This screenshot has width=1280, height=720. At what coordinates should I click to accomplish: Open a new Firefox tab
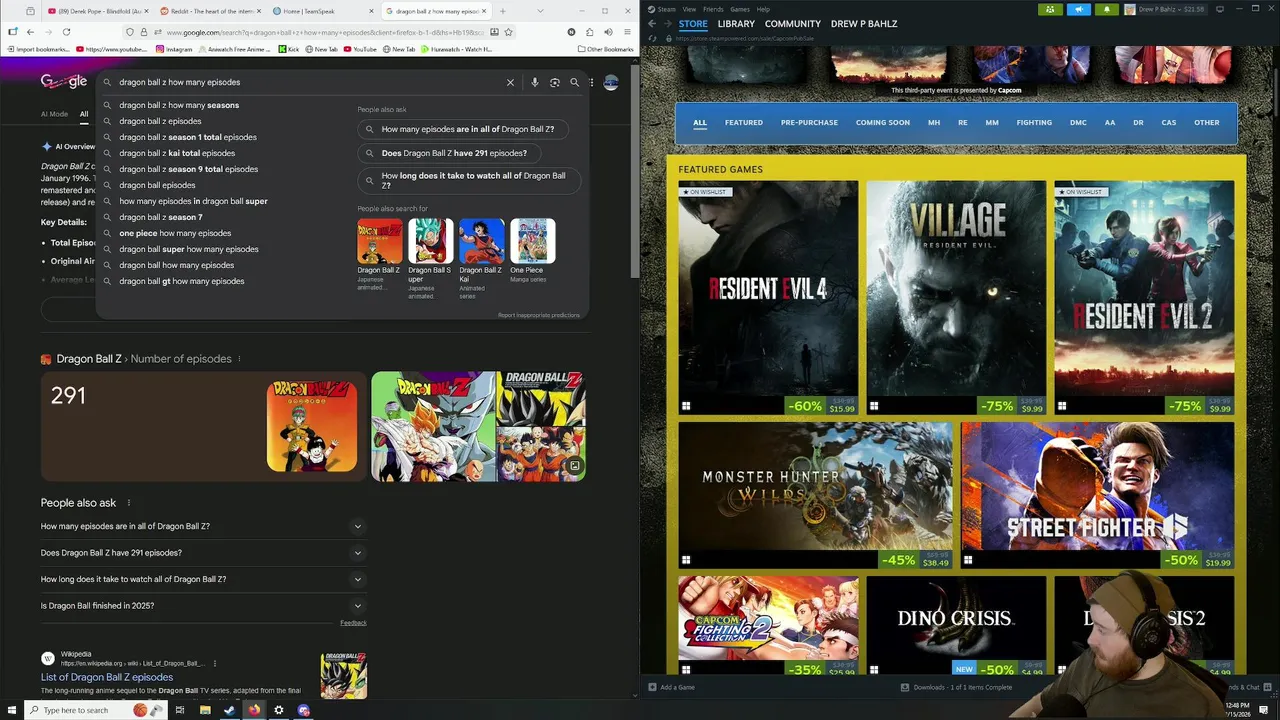pos(502,11)
